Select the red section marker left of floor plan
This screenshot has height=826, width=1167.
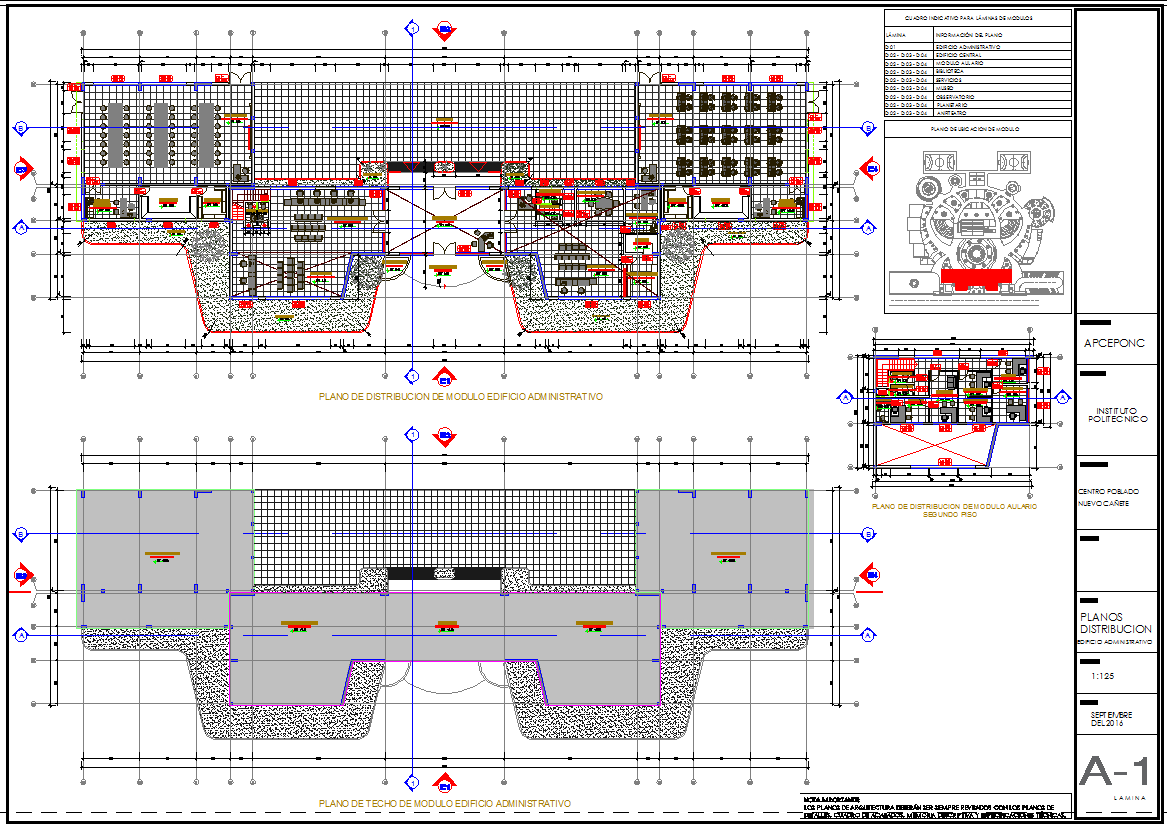click(21, 171)
